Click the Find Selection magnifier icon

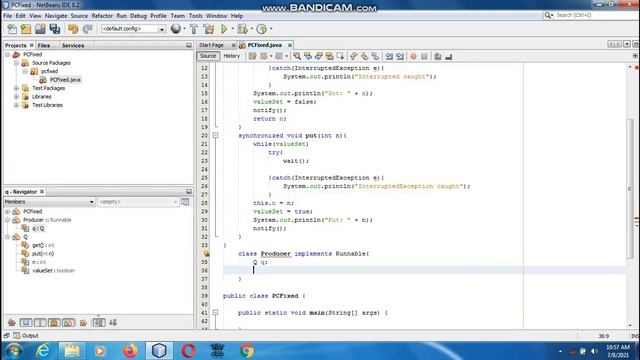click(x=297, y=56)
